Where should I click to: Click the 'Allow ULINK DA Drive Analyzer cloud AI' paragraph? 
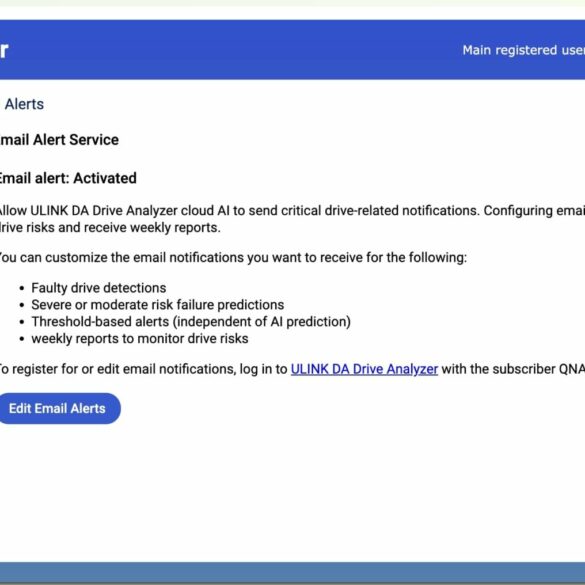tap(292, 219)
